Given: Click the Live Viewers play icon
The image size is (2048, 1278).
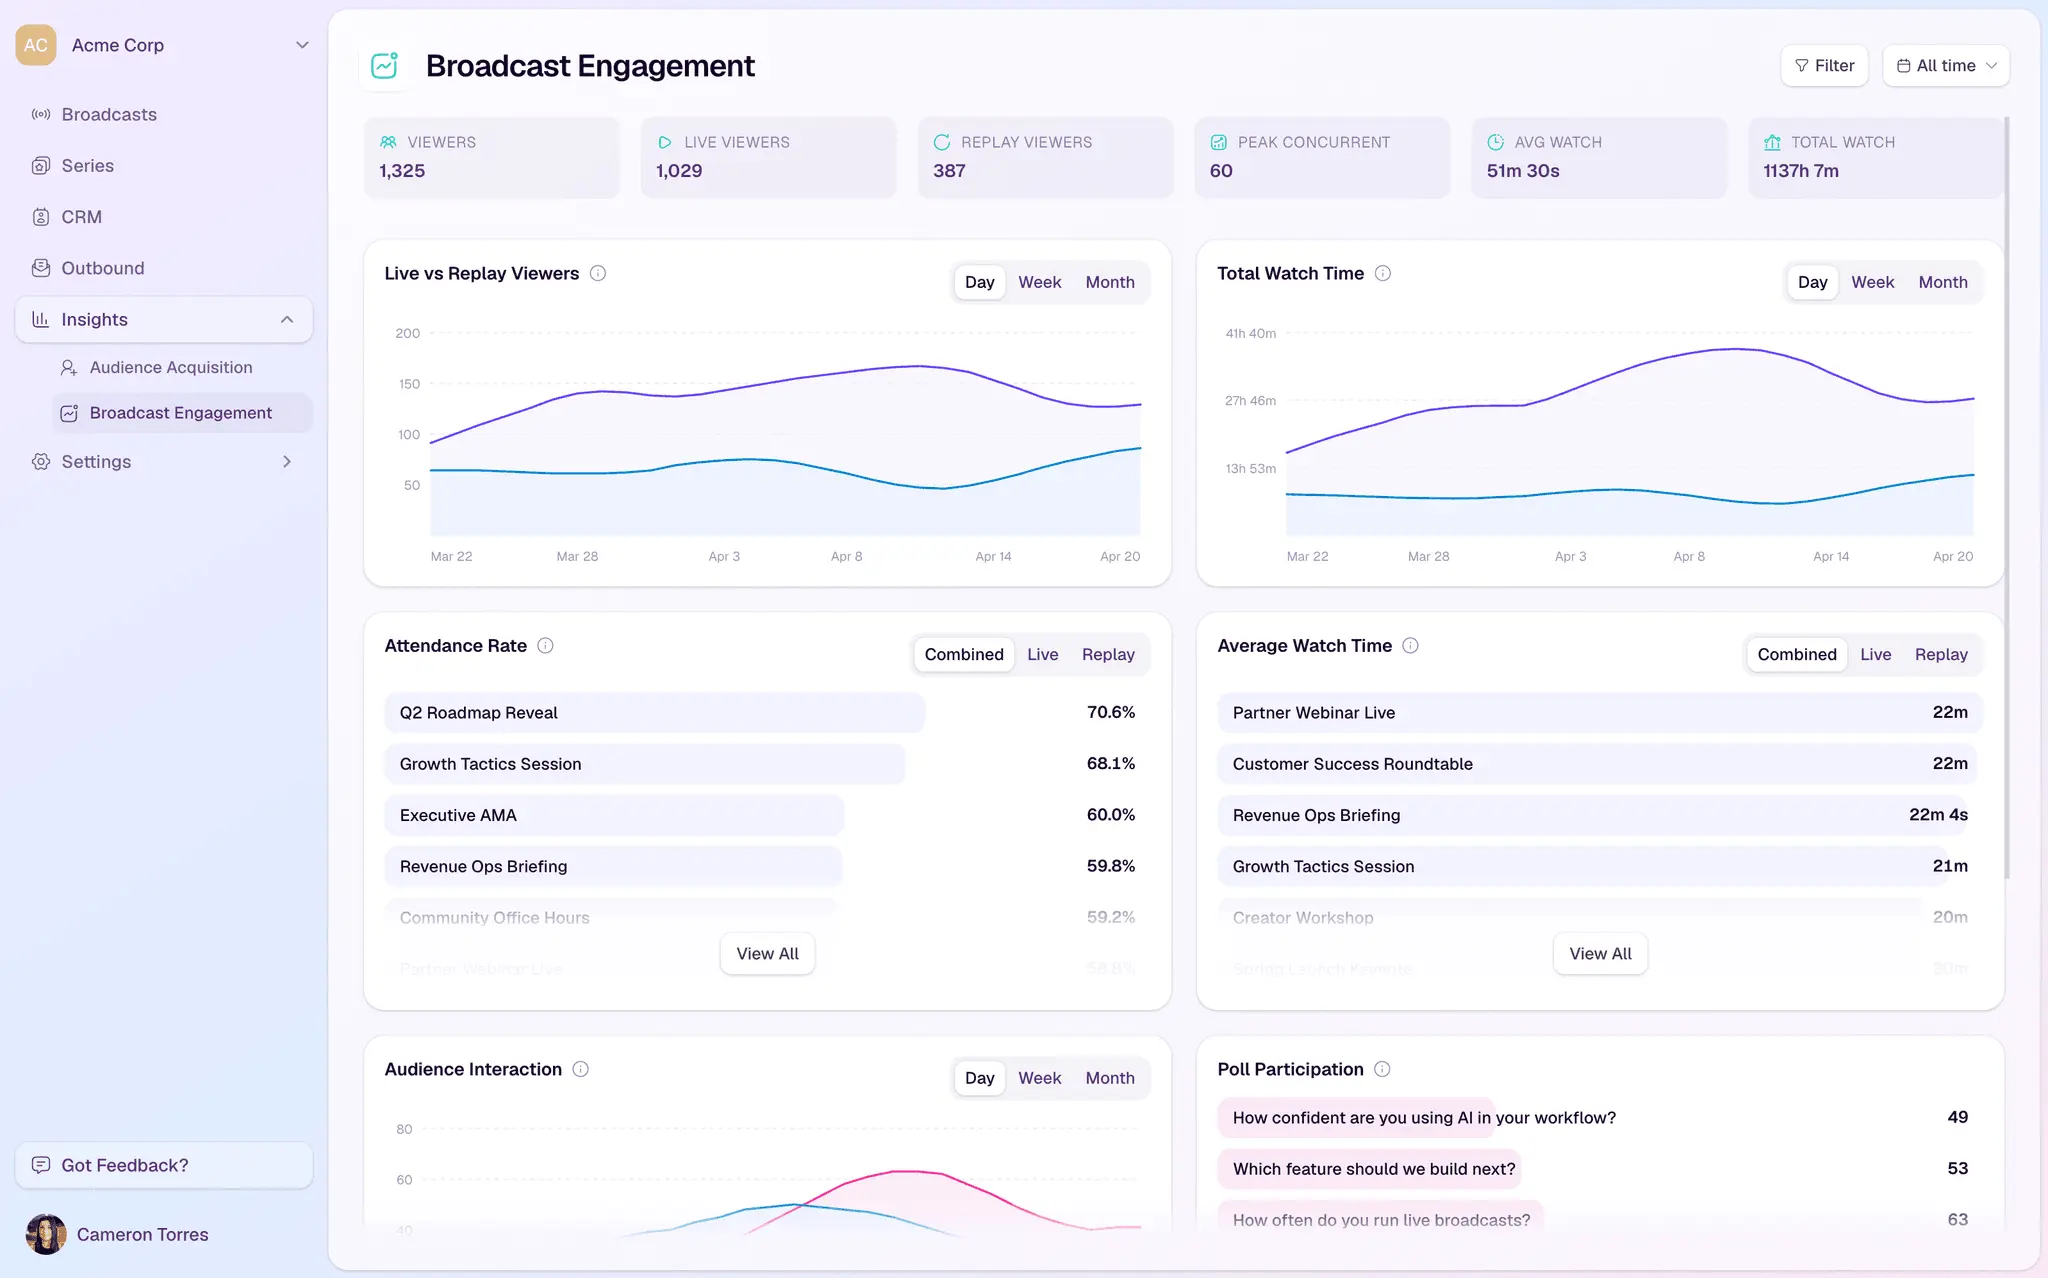Looking at the screenshot, I should pos(665,142).
